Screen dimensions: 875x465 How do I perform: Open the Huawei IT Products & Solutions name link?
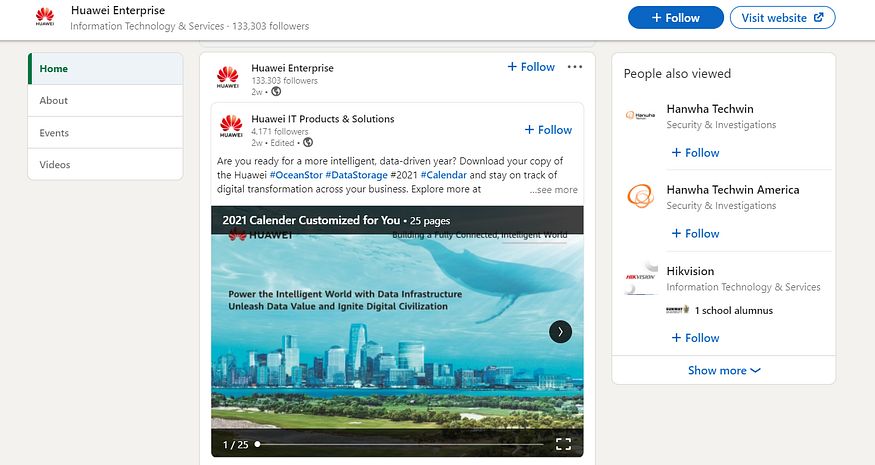coord(323,119)
